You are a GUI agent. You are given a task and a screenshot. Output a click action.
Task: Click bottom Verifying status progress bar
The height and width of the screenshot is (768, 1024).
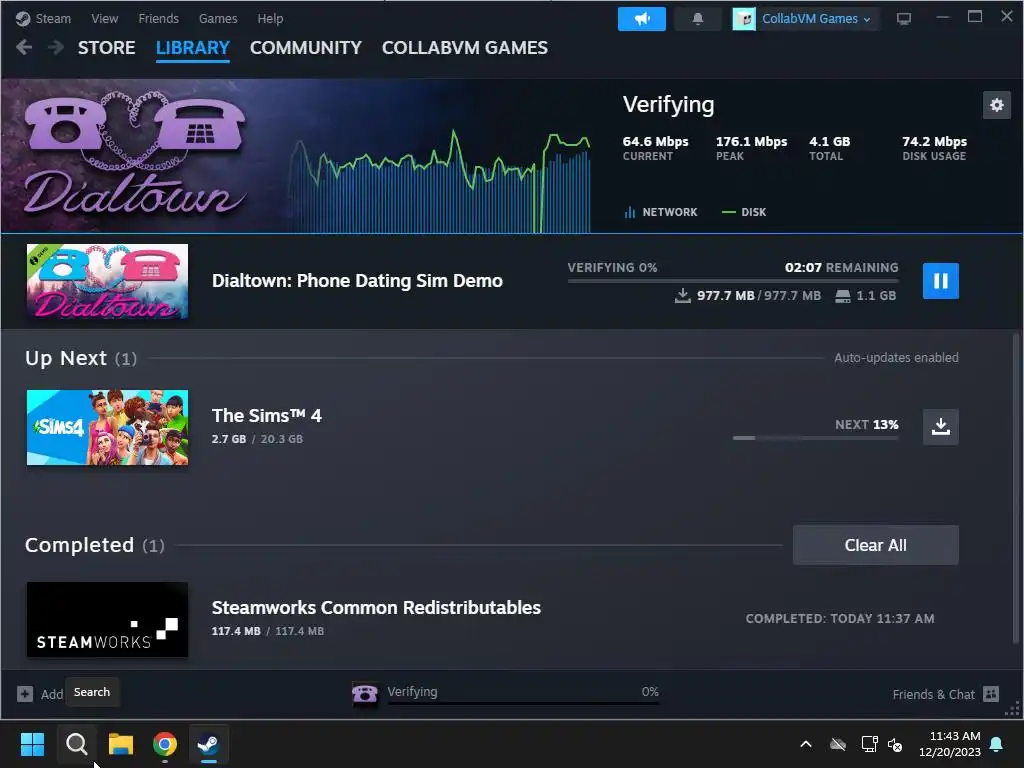523,703
